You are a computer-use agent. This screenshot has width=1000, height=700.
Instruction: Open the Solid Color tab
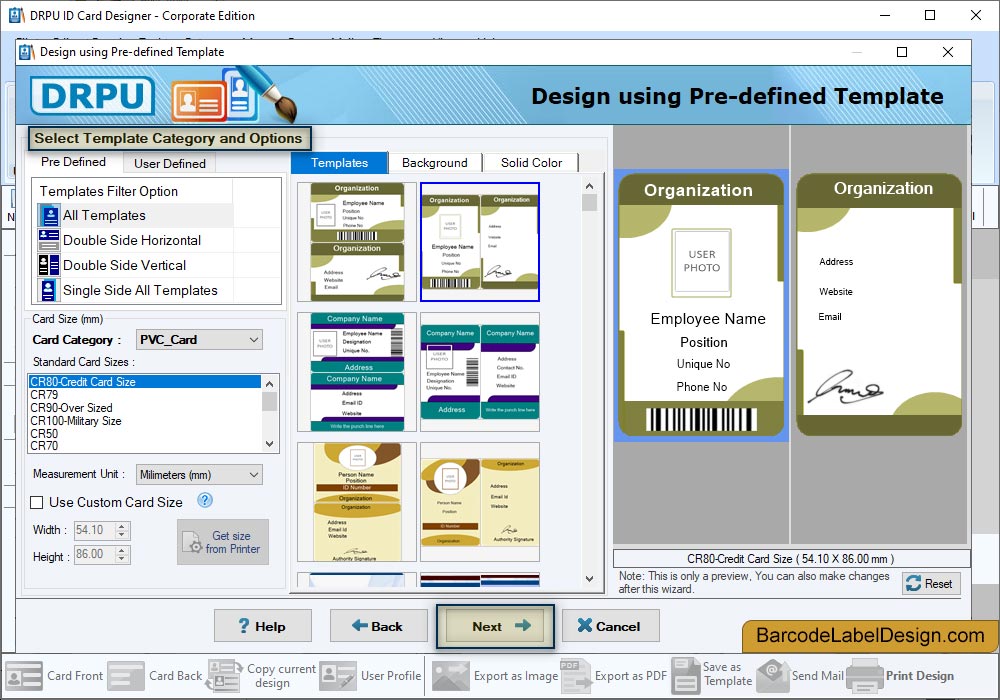coord(531,163)
